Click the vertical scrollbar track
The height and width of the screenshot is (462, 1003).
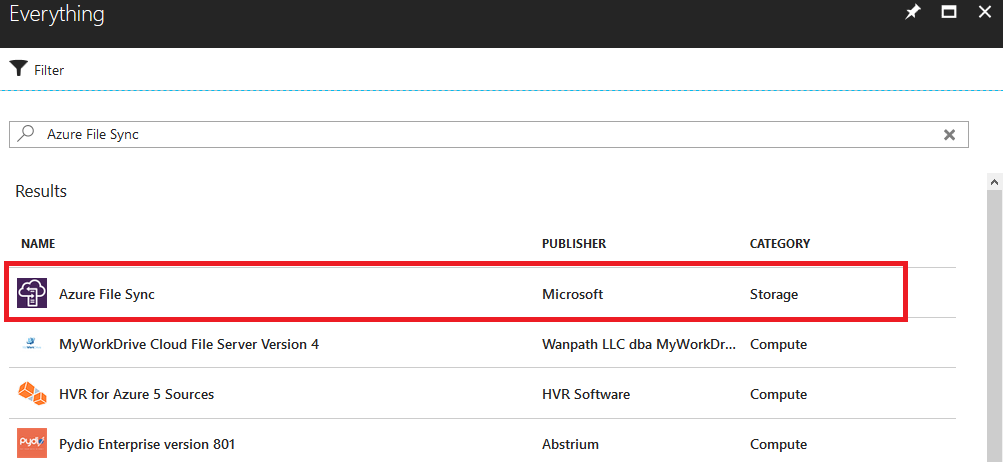(x=994, y=326)
